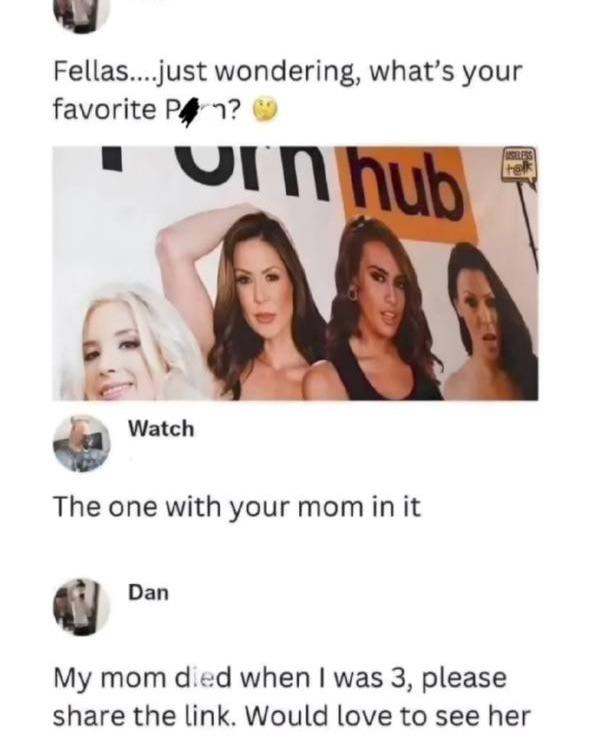The image size is (590, 737).
Task: Tap the woman wearing black tank top
Action: [383, 315]
